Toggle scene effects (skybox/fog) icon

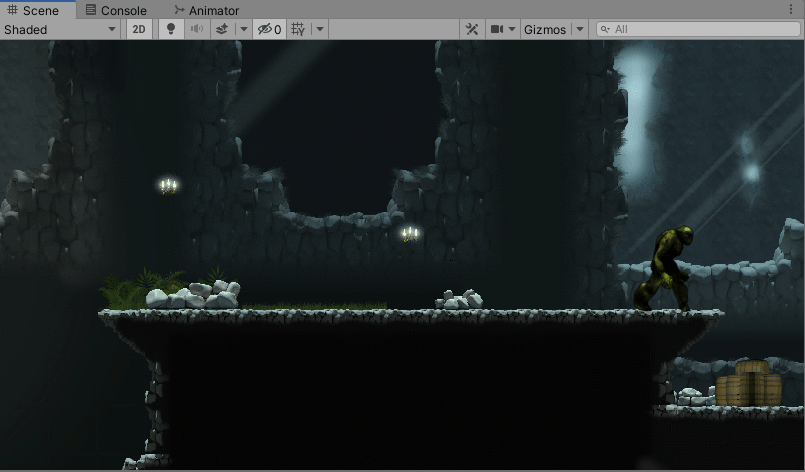click(x=222, y=29)
